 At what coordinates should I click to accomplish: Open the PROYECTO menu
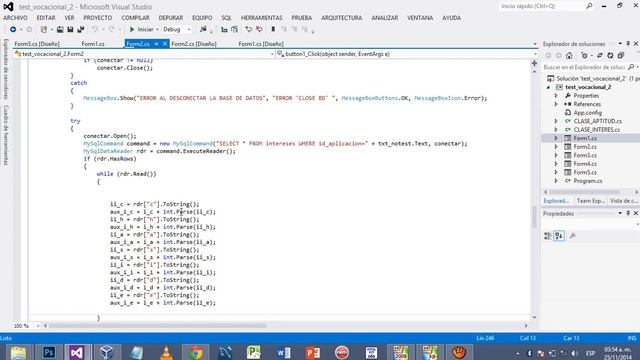pyautogui.click(x=98, y=18)
